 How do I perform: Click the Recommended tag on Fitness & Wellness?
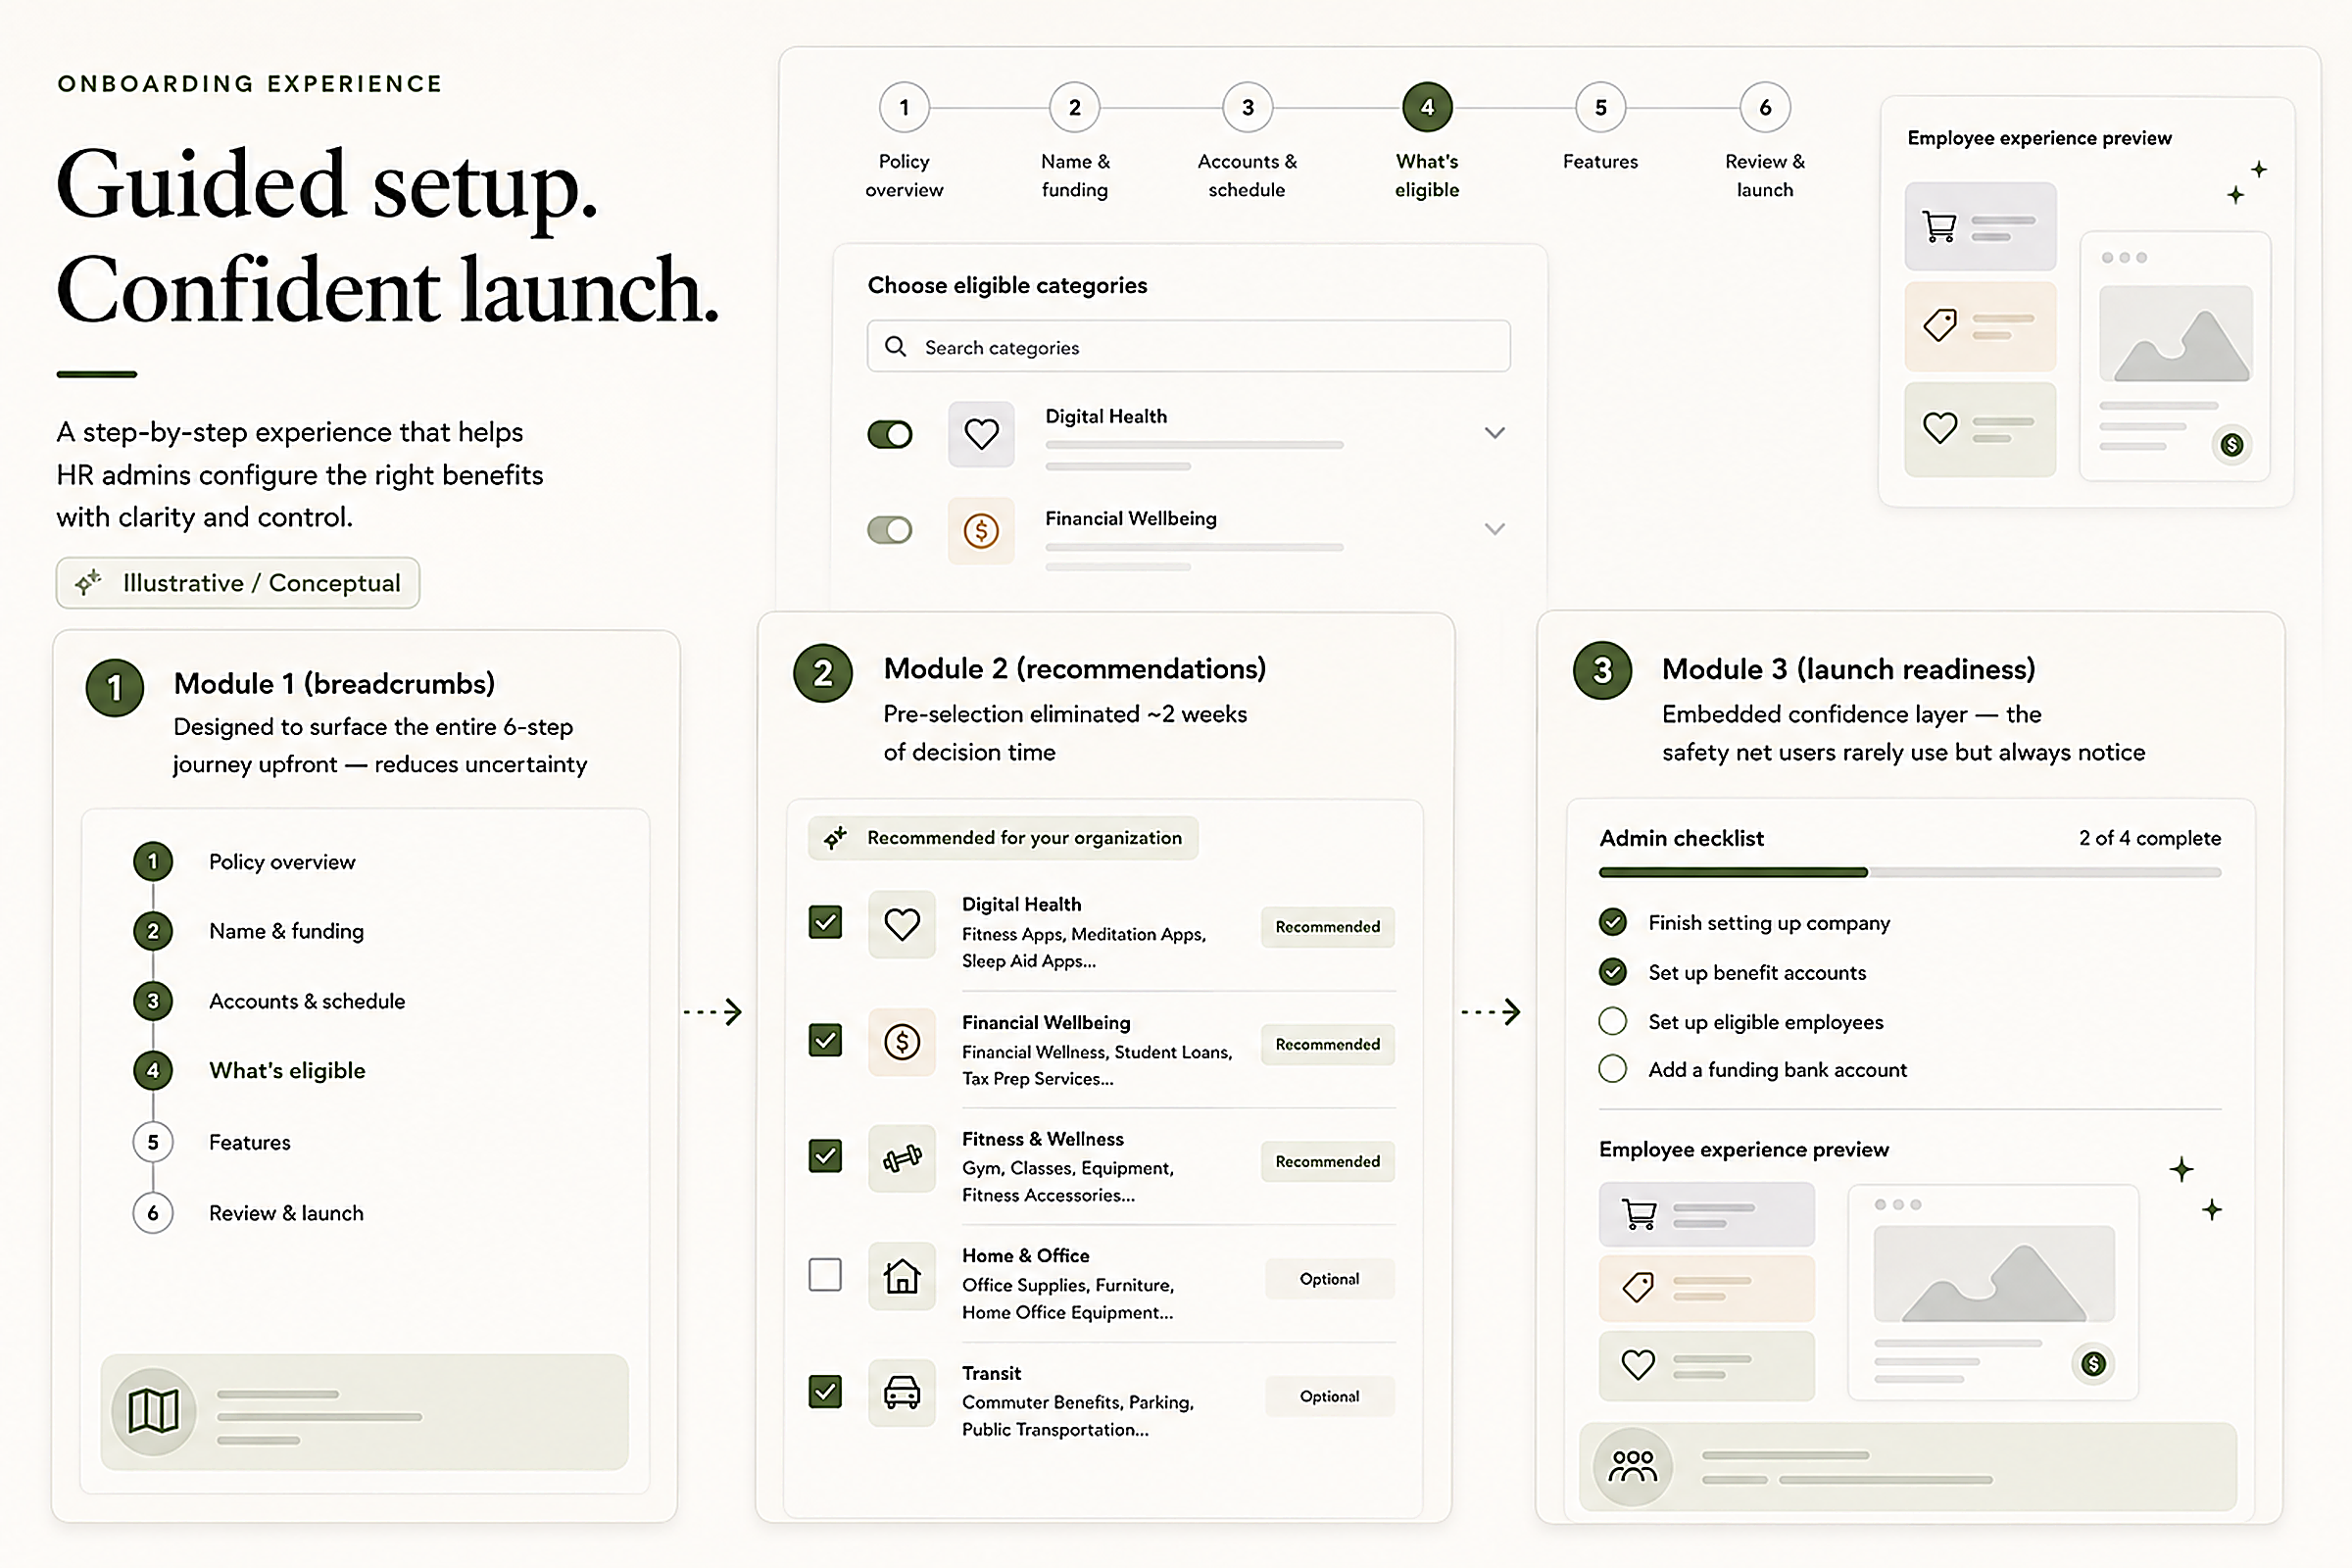point(1328,1161)
